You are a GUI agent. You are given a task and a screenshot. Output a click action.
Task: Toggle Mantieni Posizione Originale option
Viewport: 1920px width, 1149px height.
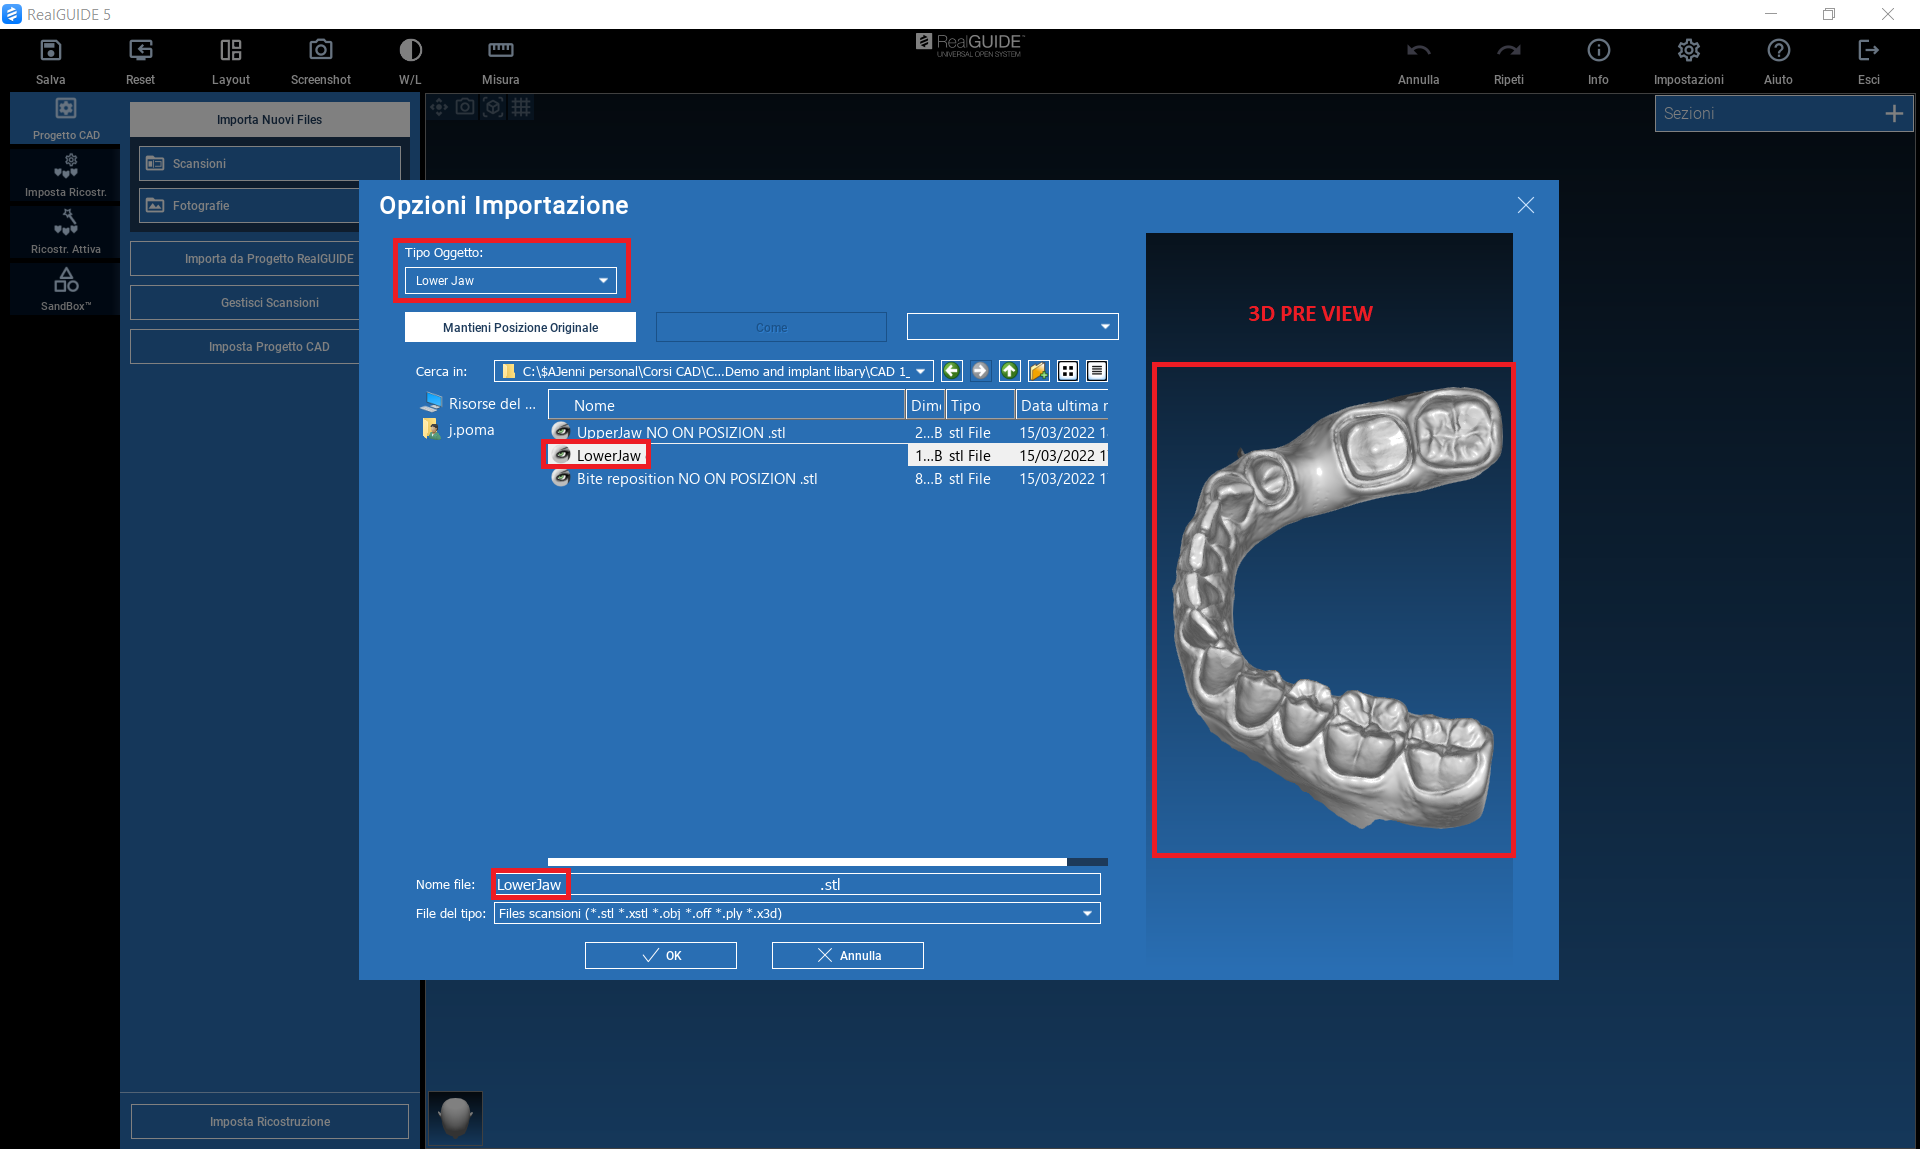tap(520, 327)
